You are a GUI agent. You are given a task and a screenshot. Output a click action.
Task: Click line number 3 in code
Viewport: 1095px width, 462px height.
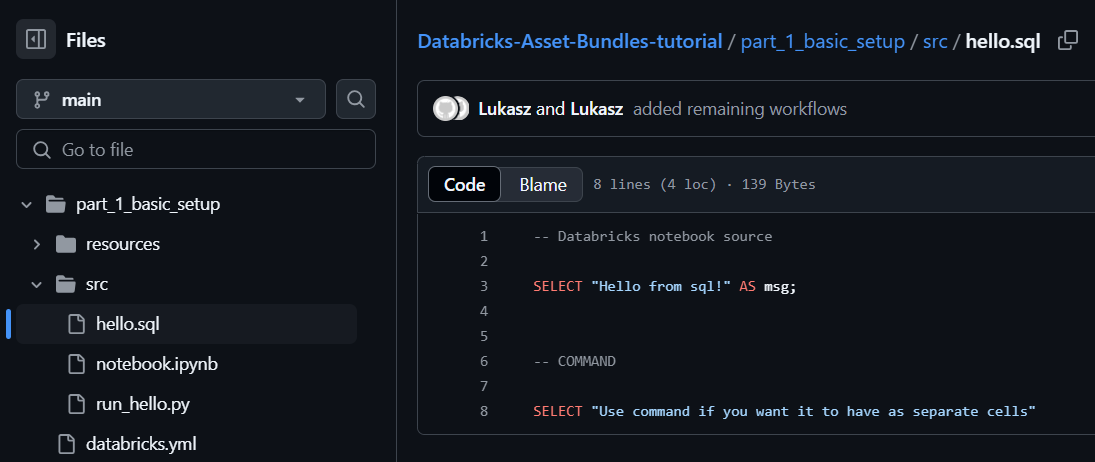[x=484, y=286]
